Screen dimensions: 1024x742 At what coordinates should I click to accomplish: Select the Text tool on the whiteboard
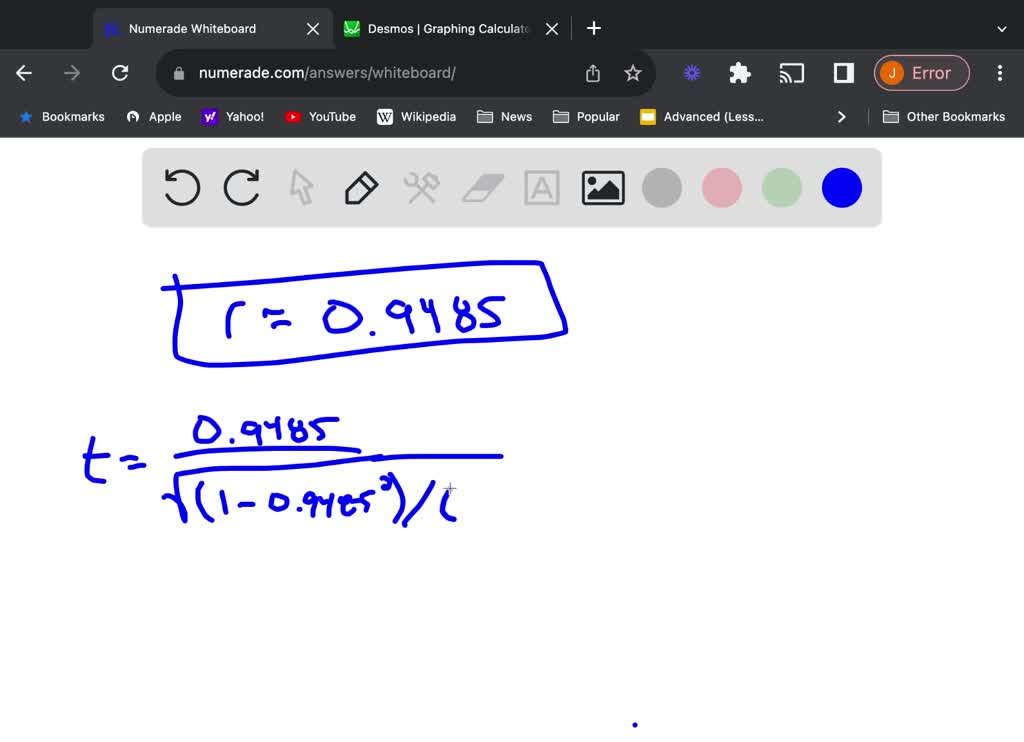(541, 187)
